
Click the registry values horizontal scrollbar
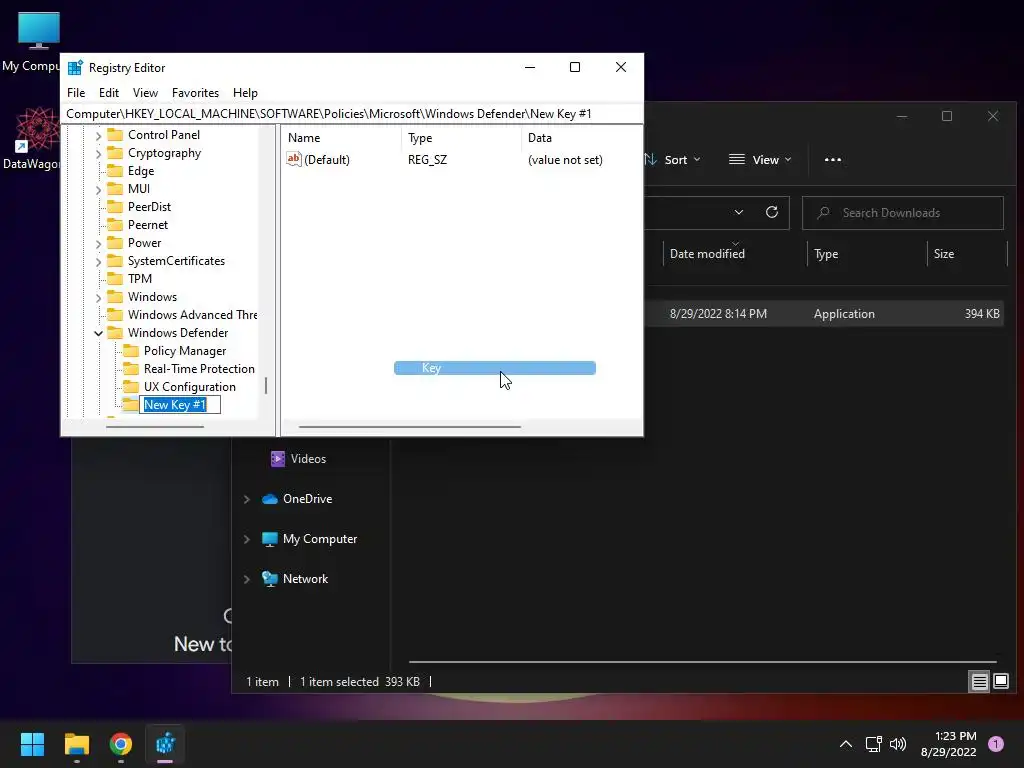pos(409,427)
